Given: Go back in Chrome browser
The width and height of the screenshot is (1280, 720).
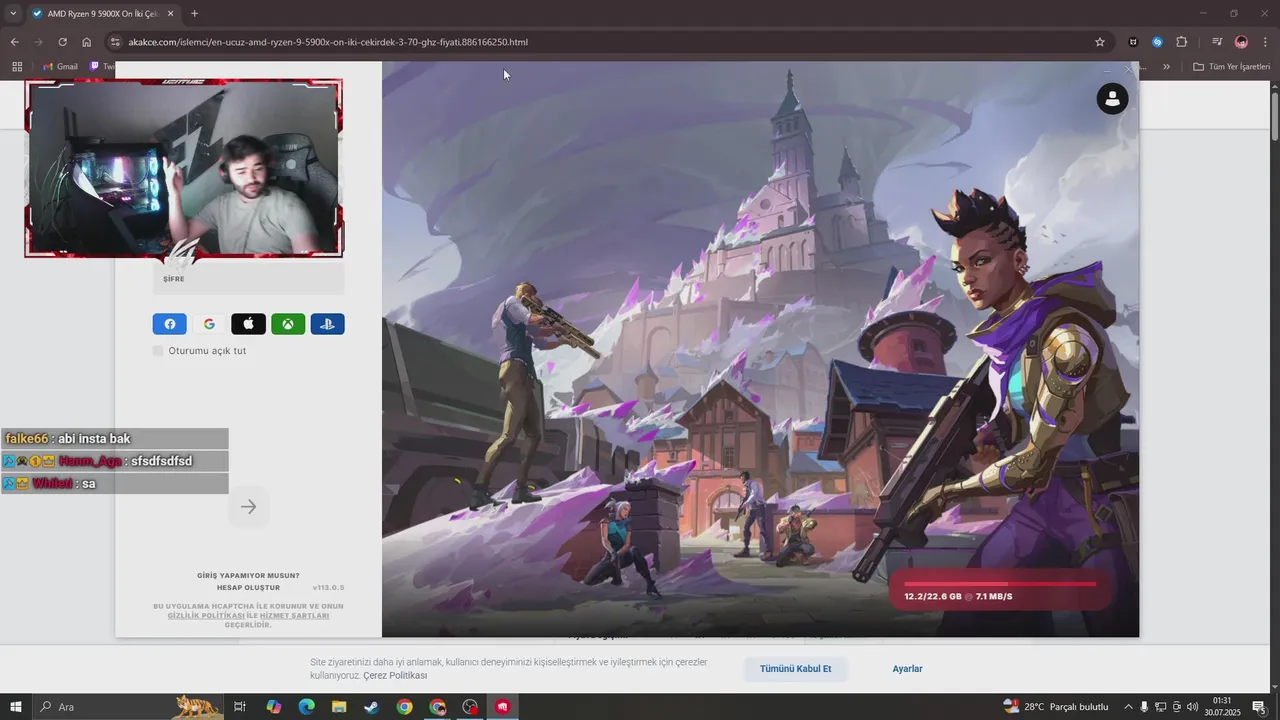Looking at the screenshot, I should [14, 42].
